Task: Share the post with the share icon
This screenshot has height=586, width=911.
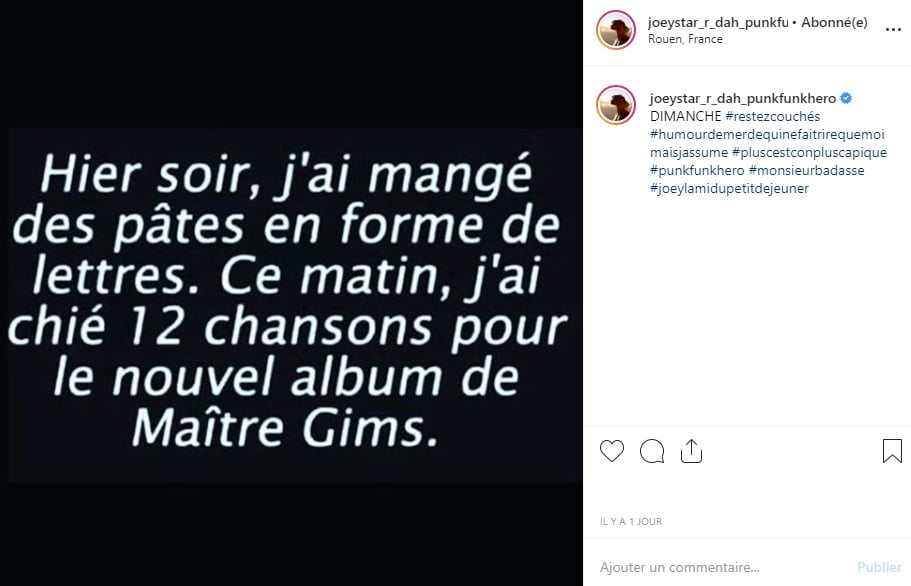Action: pos(691,451)
